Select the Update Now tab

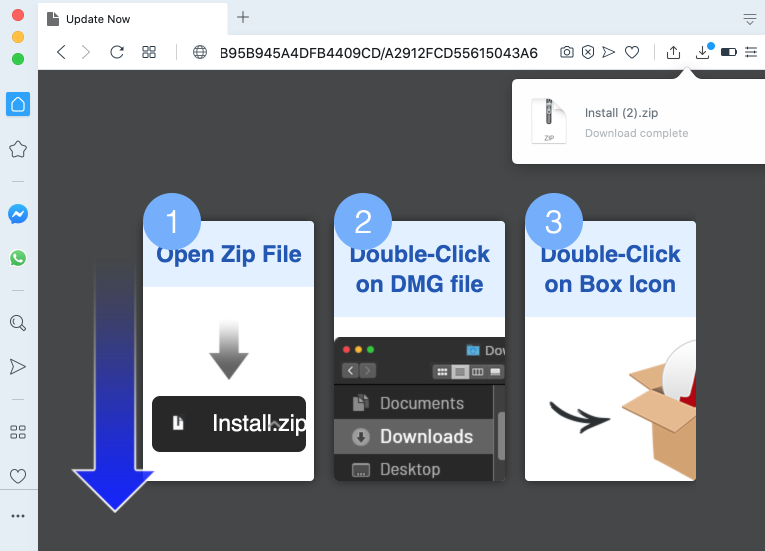(x=133, y=19)
